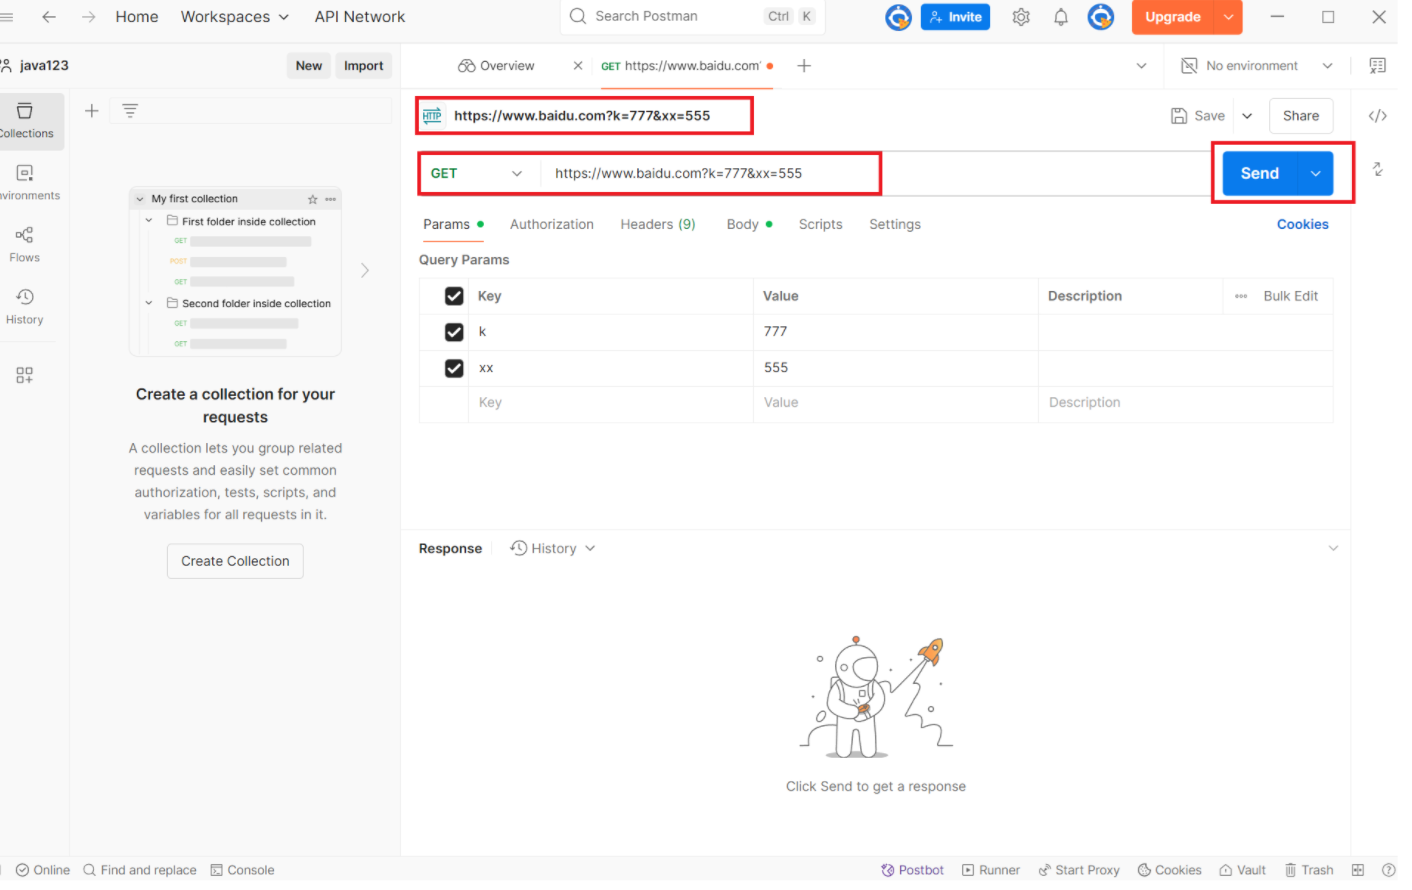Click the collections filter icon

click(x=130, y=111)
